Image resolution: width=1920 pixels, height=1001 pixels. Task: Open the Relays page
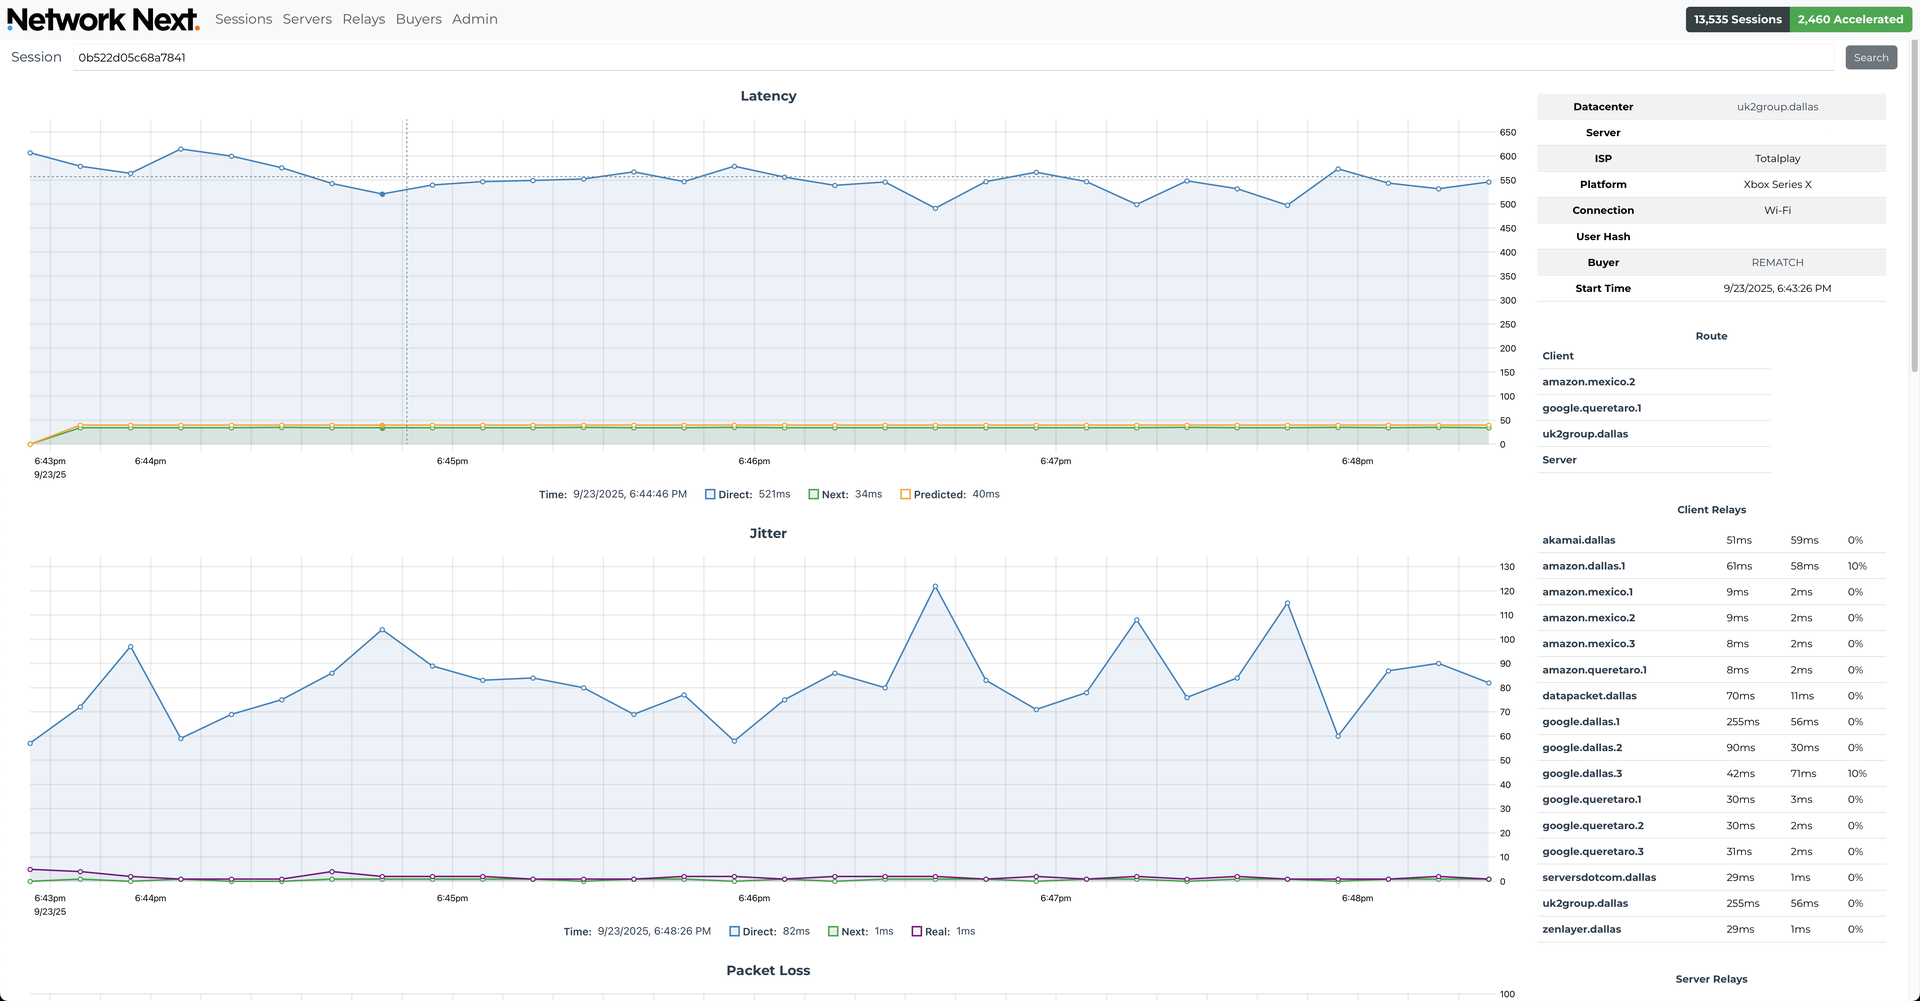pyautogui.click(x=363, y=18)
